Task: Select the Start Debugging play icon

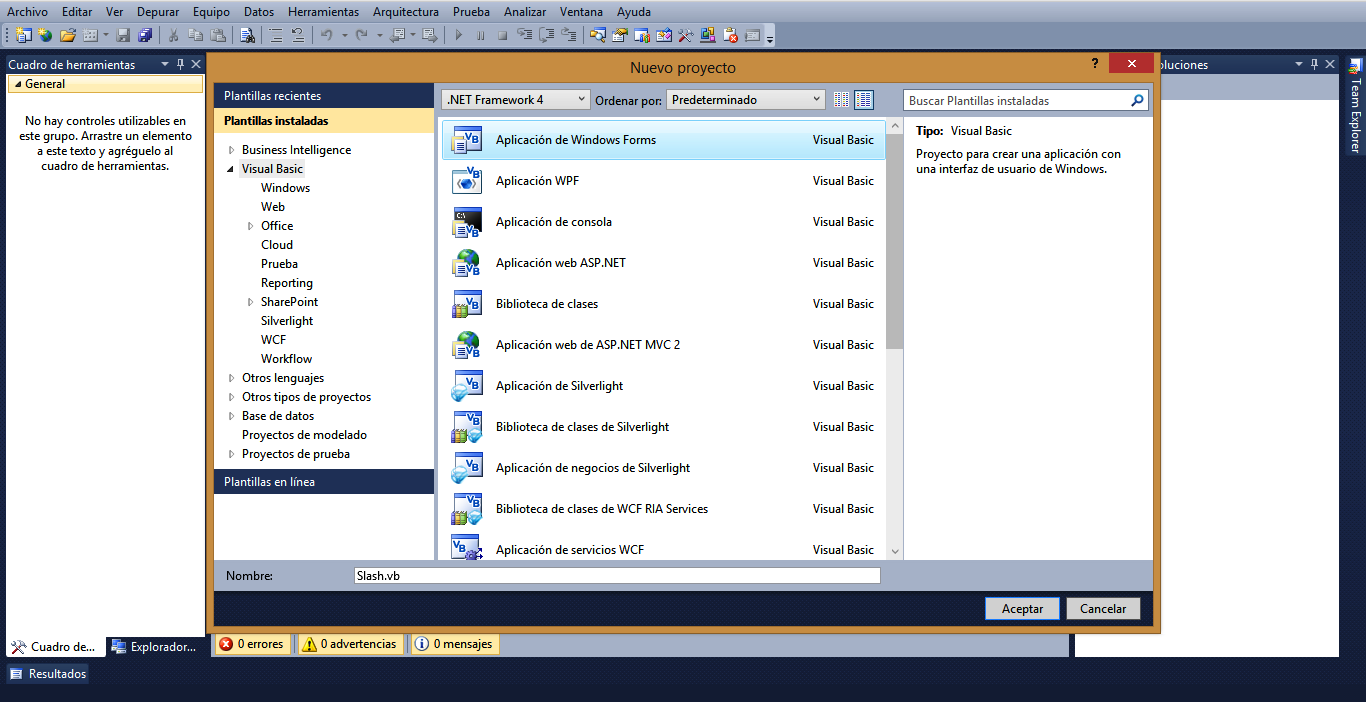Action: 460,35
